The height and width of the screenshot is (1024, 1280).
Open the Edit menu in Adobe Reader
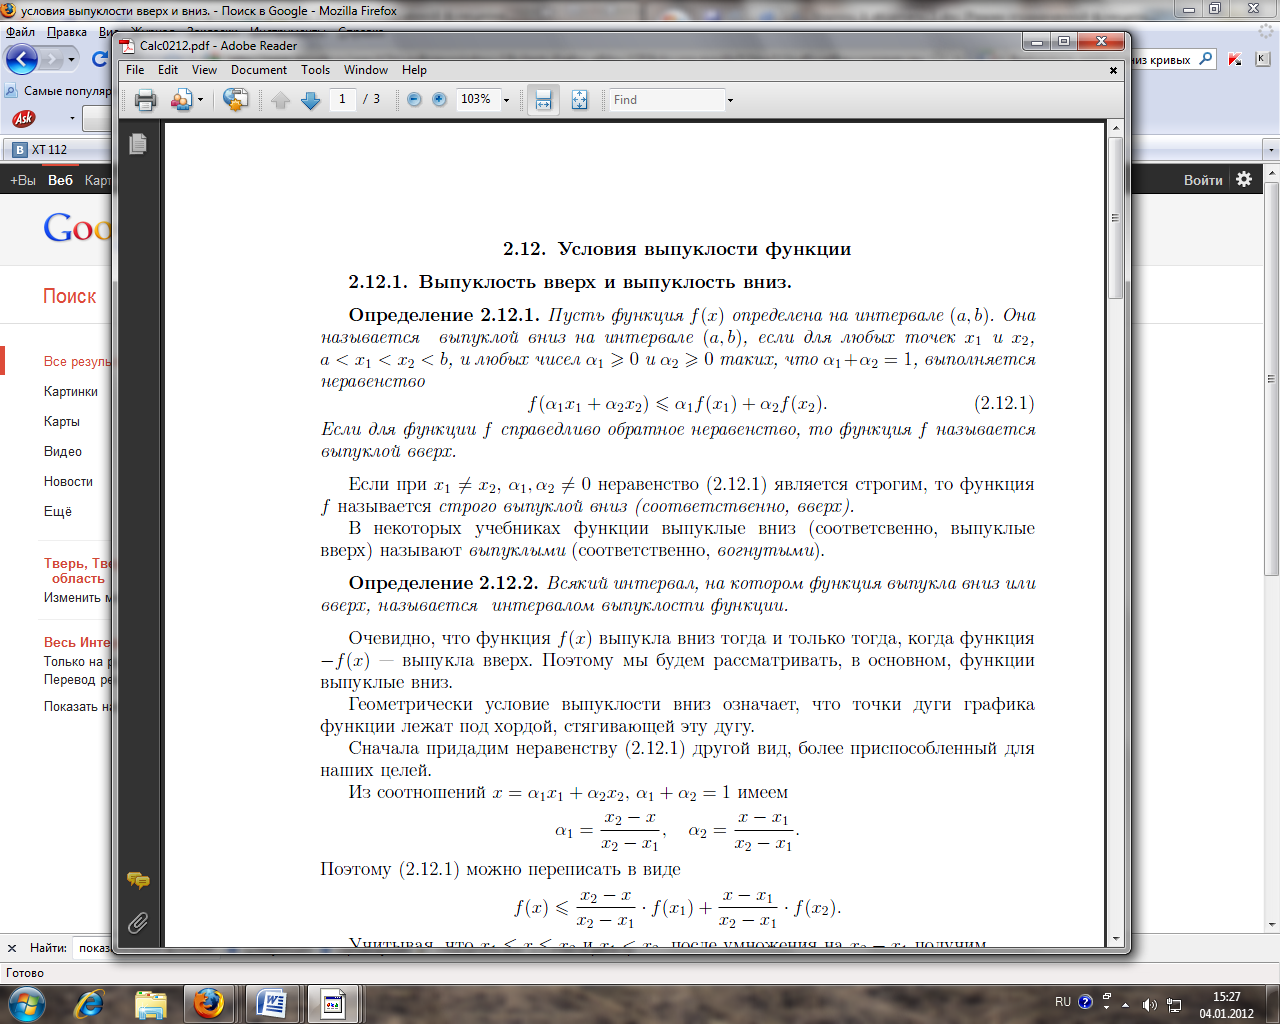click(x=168, y=70)
